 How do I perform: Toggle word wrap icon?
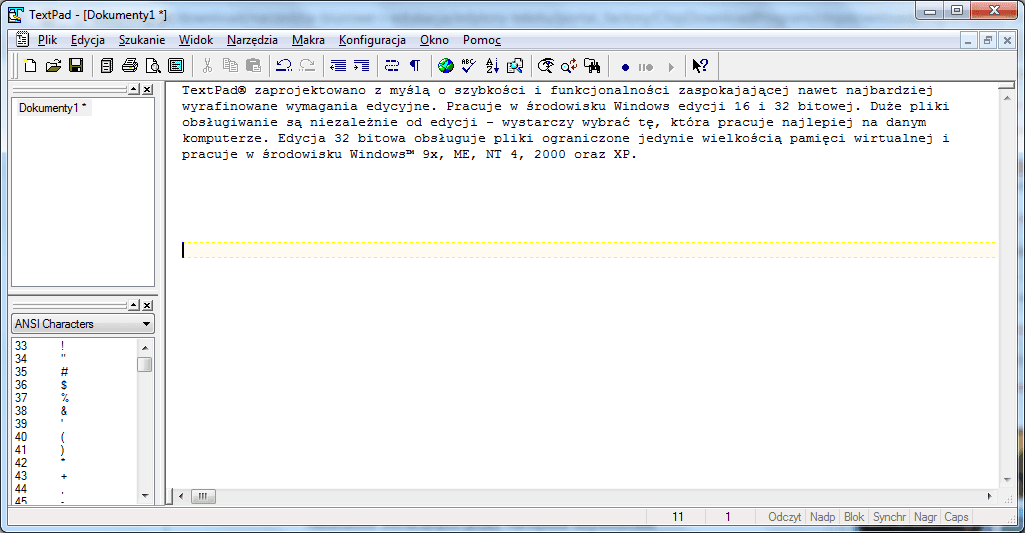click(392, 65)
